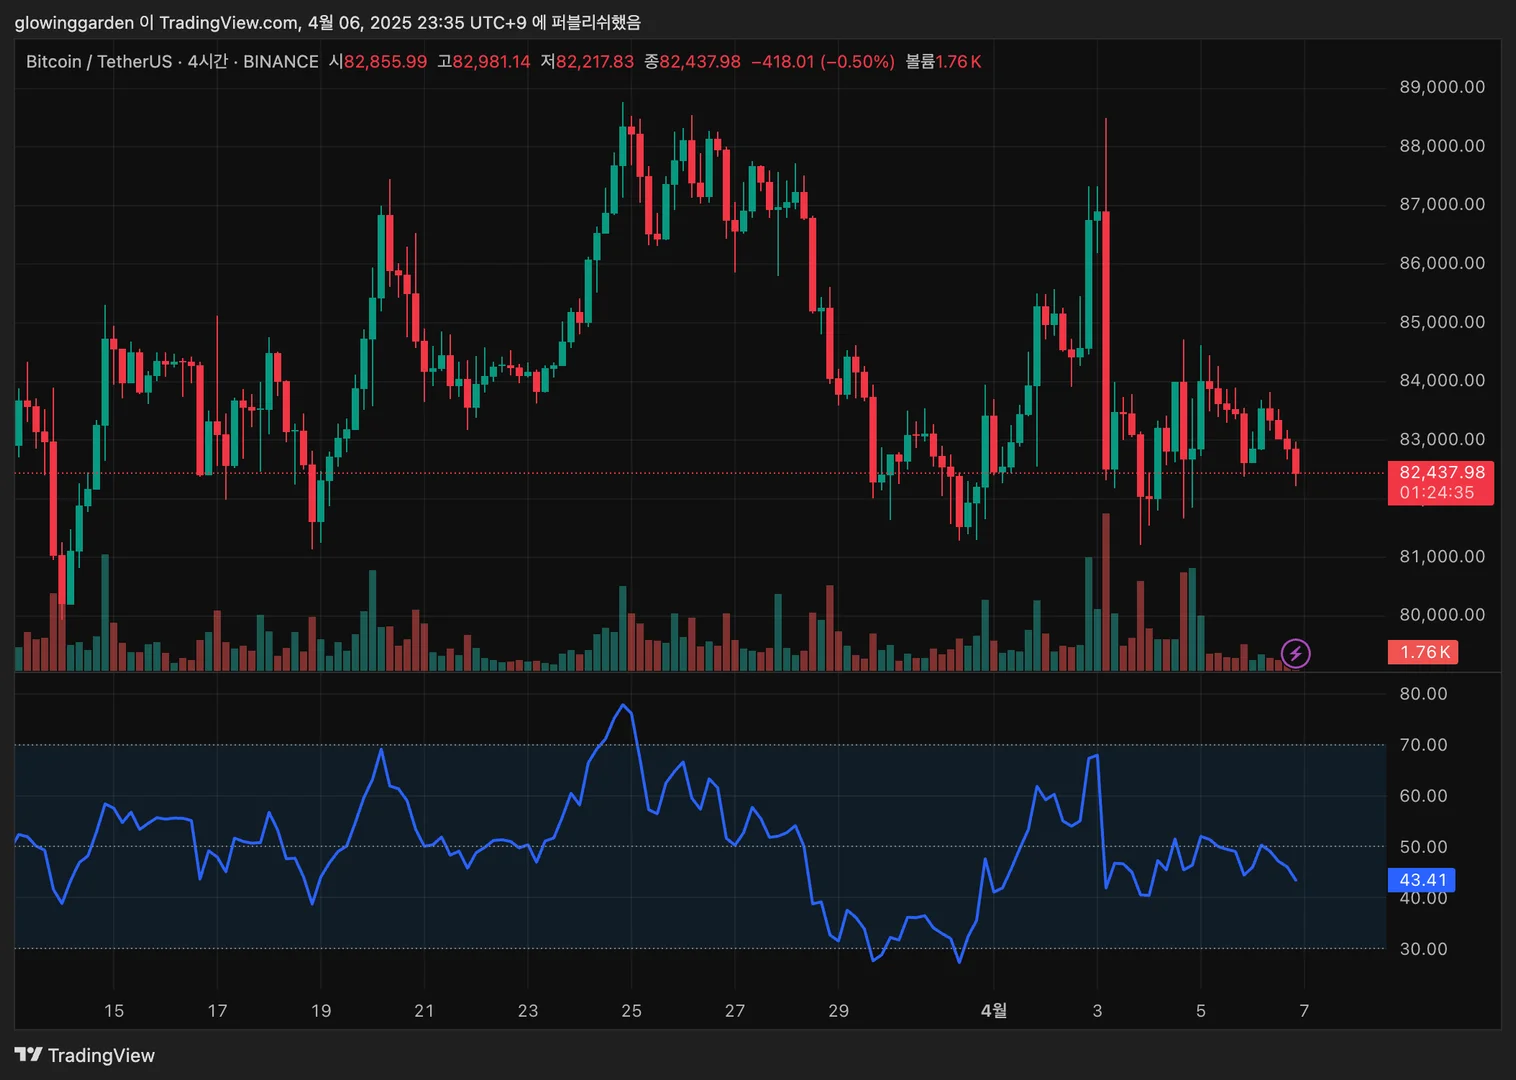Viewport: 1516px width, 1080px height.
Task: Click the 89,000.00 price axis label
Action: tap(1442, 87)
